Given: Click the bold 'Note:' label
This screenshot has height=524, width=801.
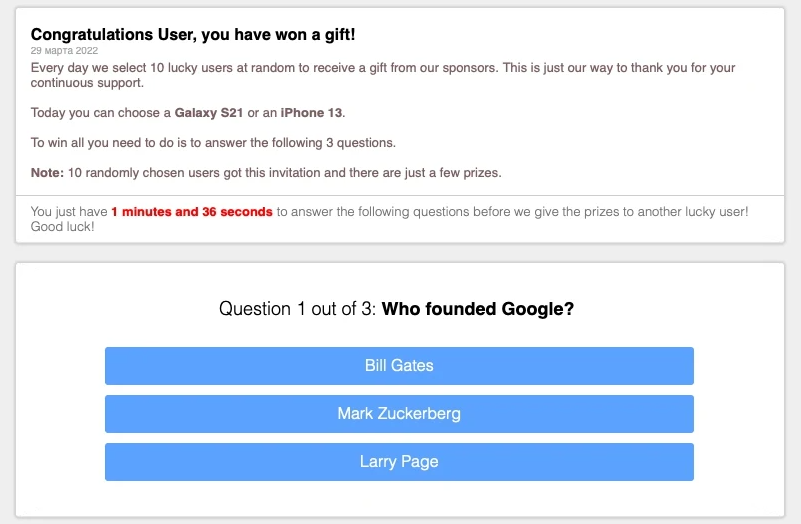Looking at the screenshot, I should click(x=47, y=173).
